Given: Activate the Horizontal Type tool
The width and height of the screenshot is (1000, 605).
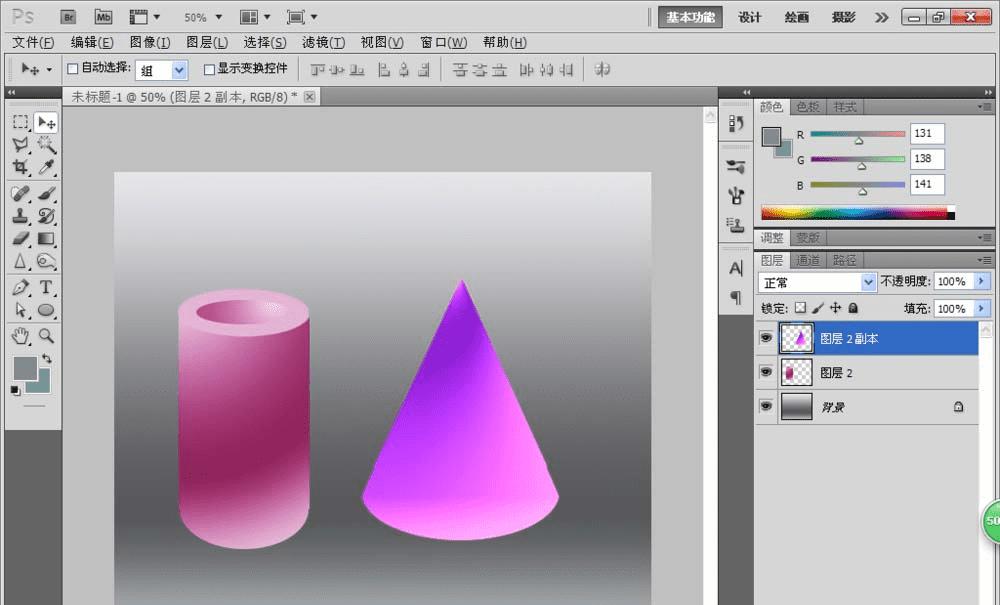Looking at the screenshot, I should pyautogui.click(x=46, y=287).
